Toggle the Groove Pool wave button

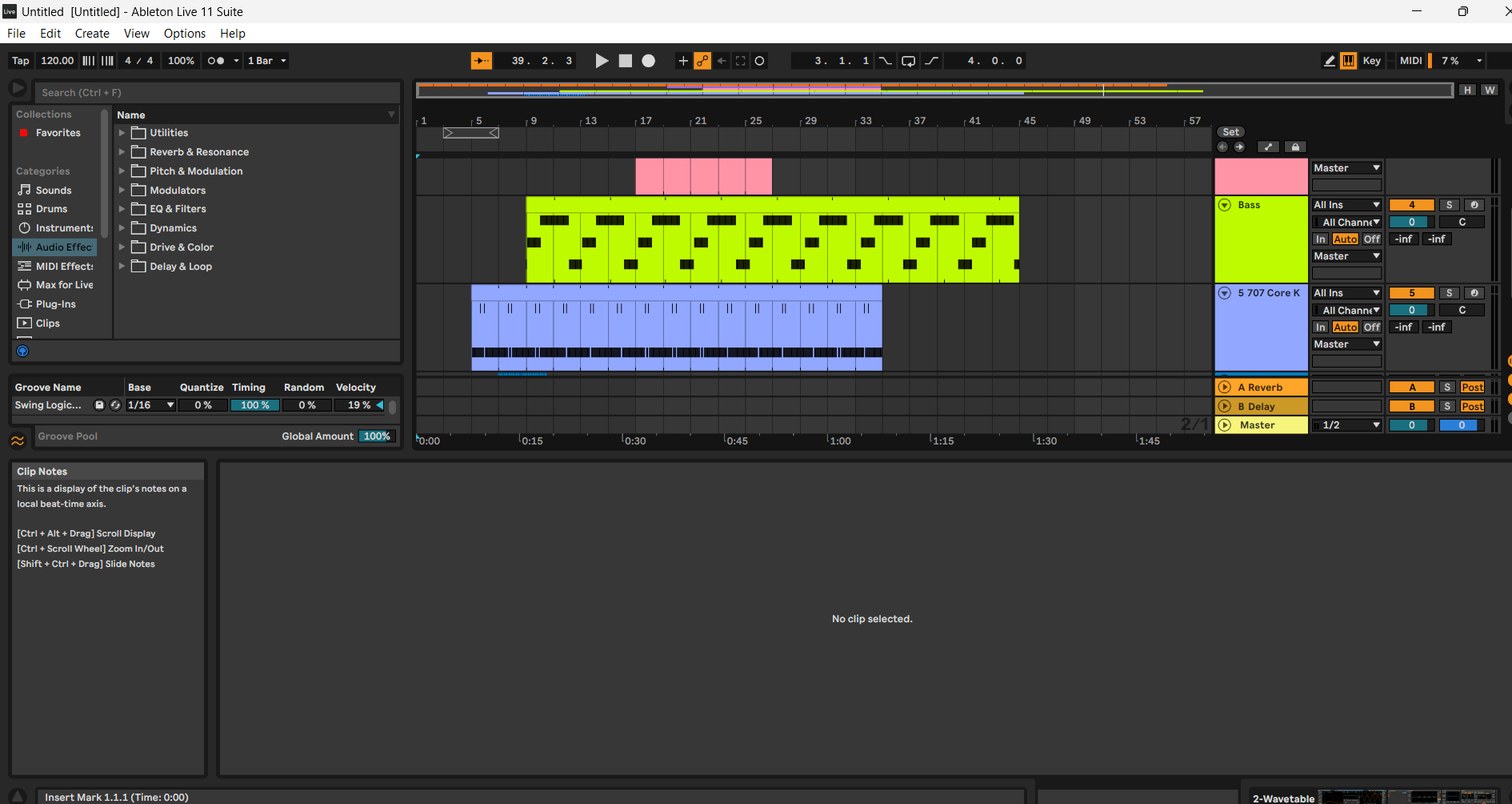point(17,440)
